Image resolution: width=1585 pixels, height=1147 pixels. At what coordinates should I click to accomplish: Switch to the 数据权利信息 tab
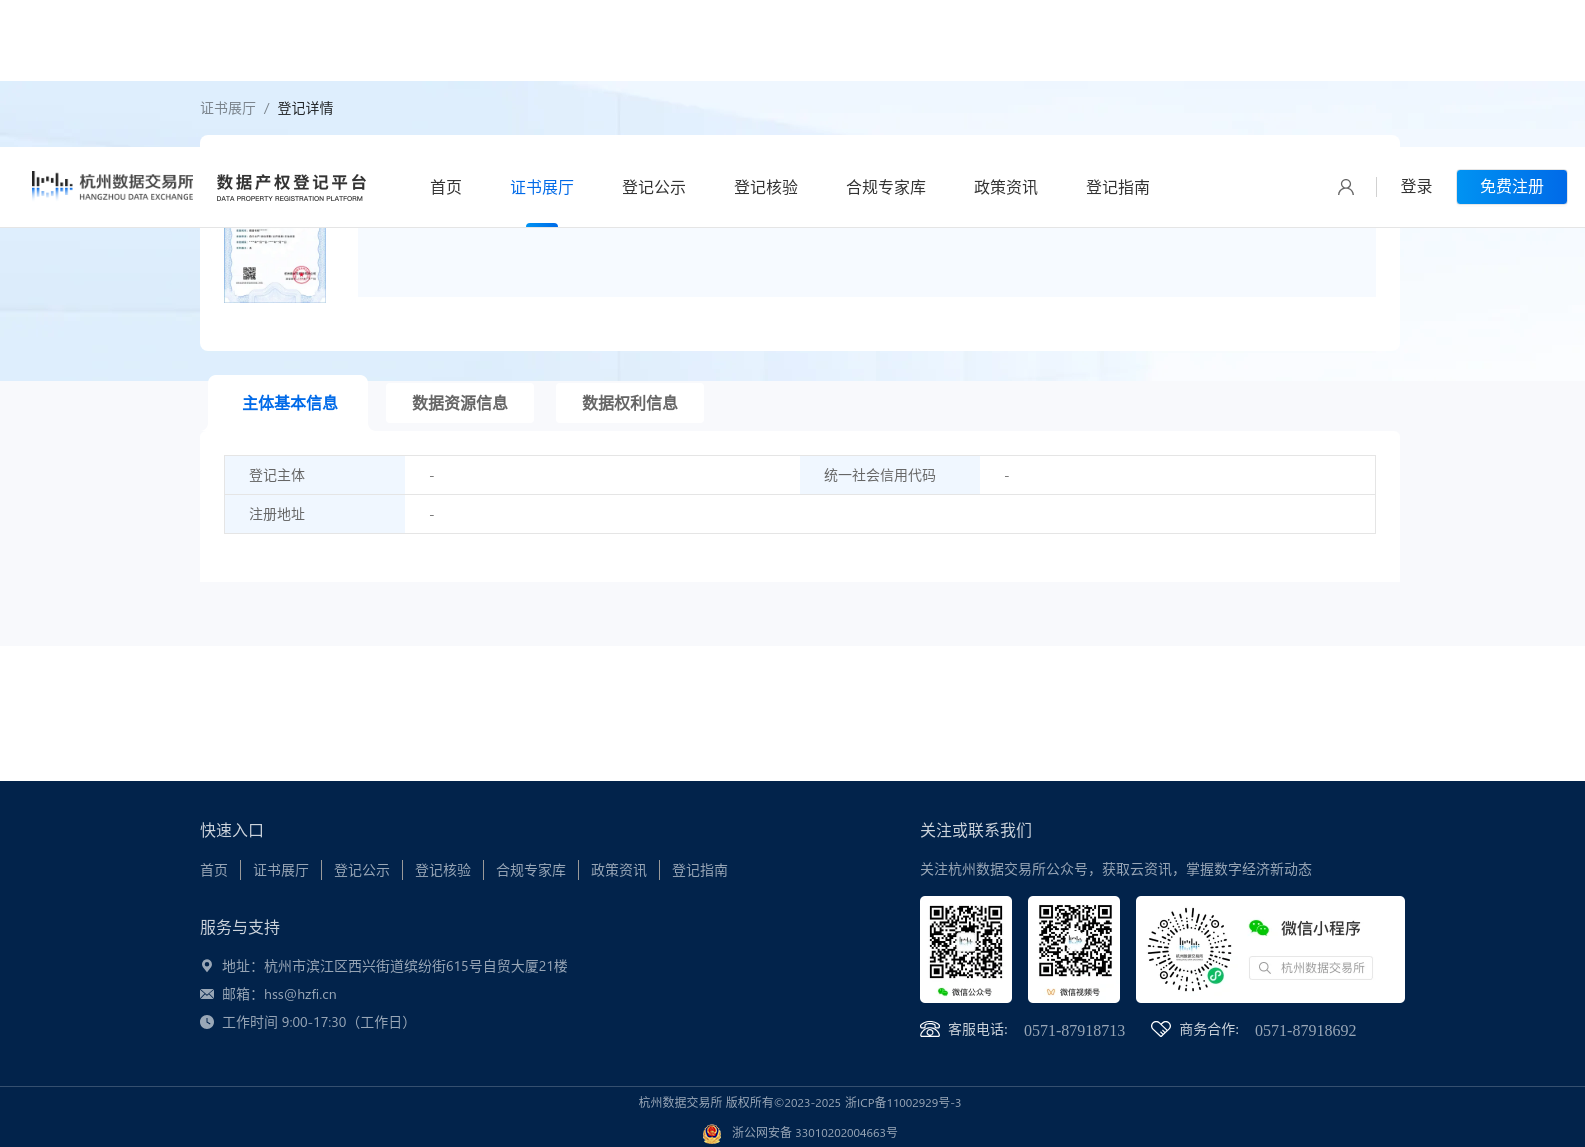point(630,403)
